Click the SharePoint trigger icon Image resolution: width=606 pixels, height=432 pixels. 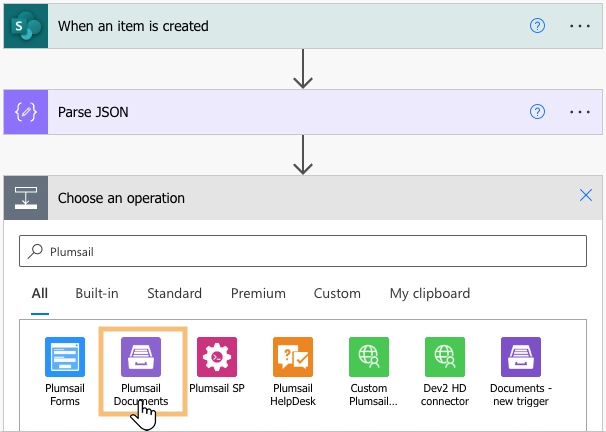tap(25, 26)
